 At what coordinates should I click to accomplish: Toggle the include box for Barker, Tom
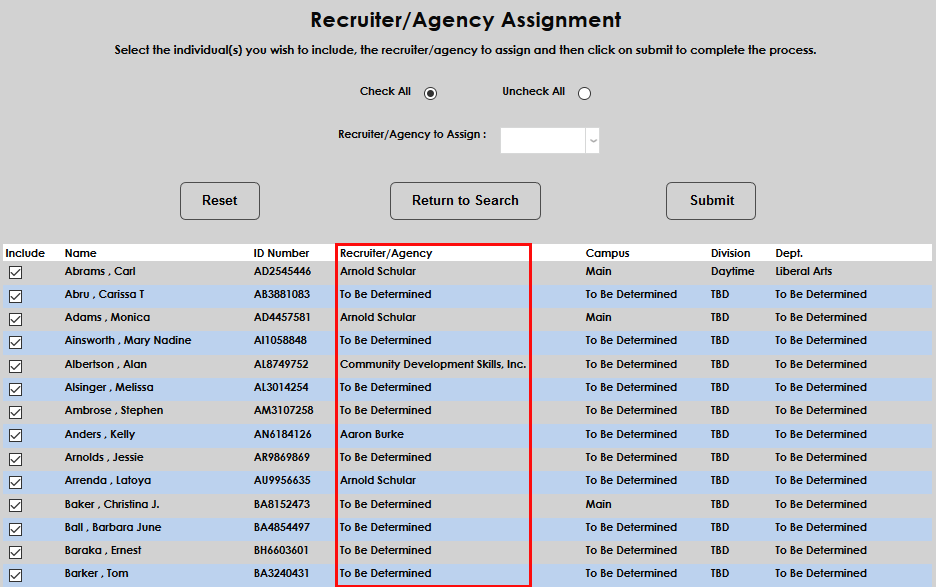pos(15,573)
